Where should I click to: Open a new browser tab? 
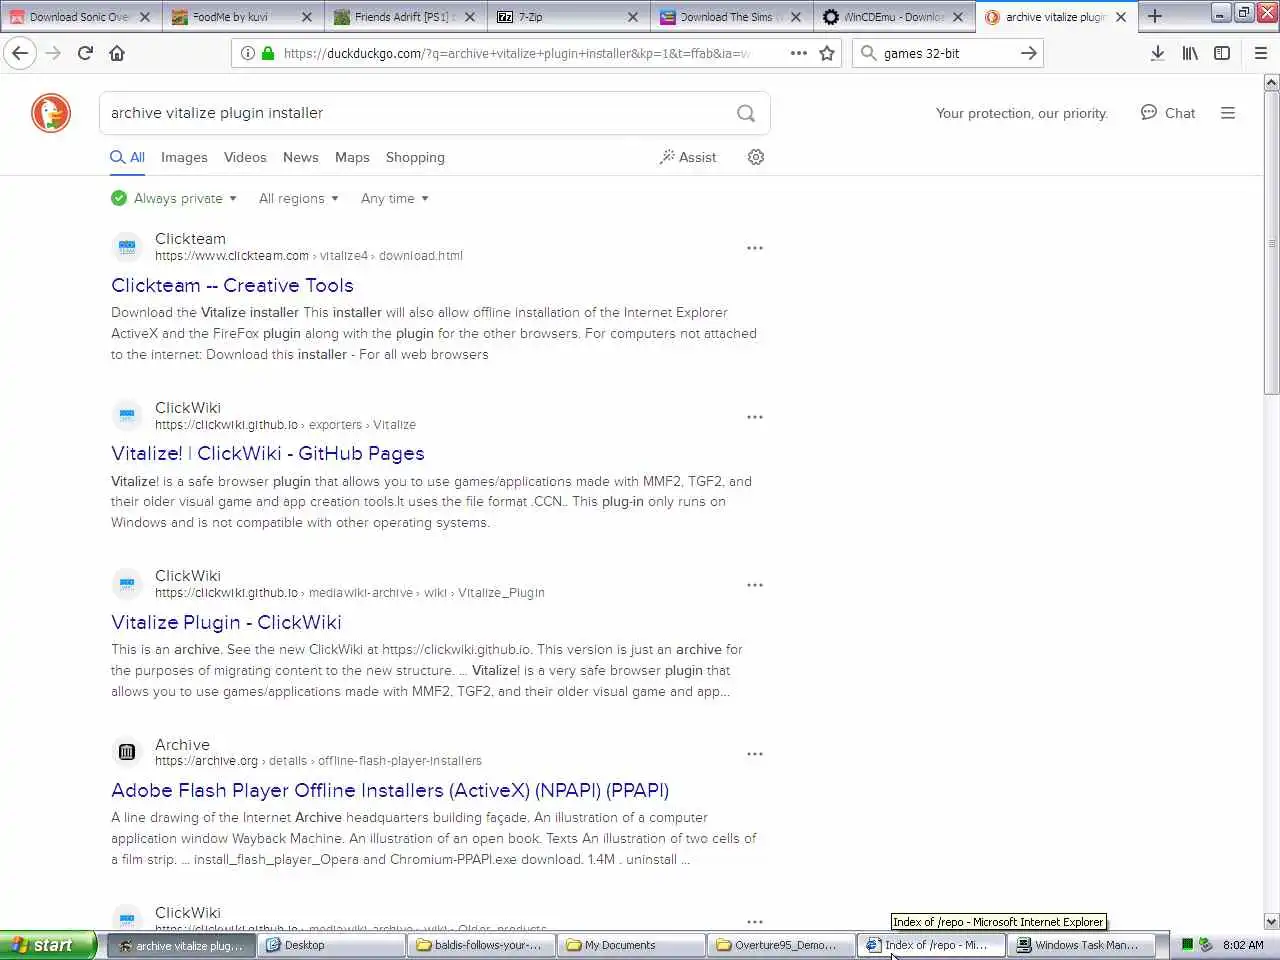1155,16
